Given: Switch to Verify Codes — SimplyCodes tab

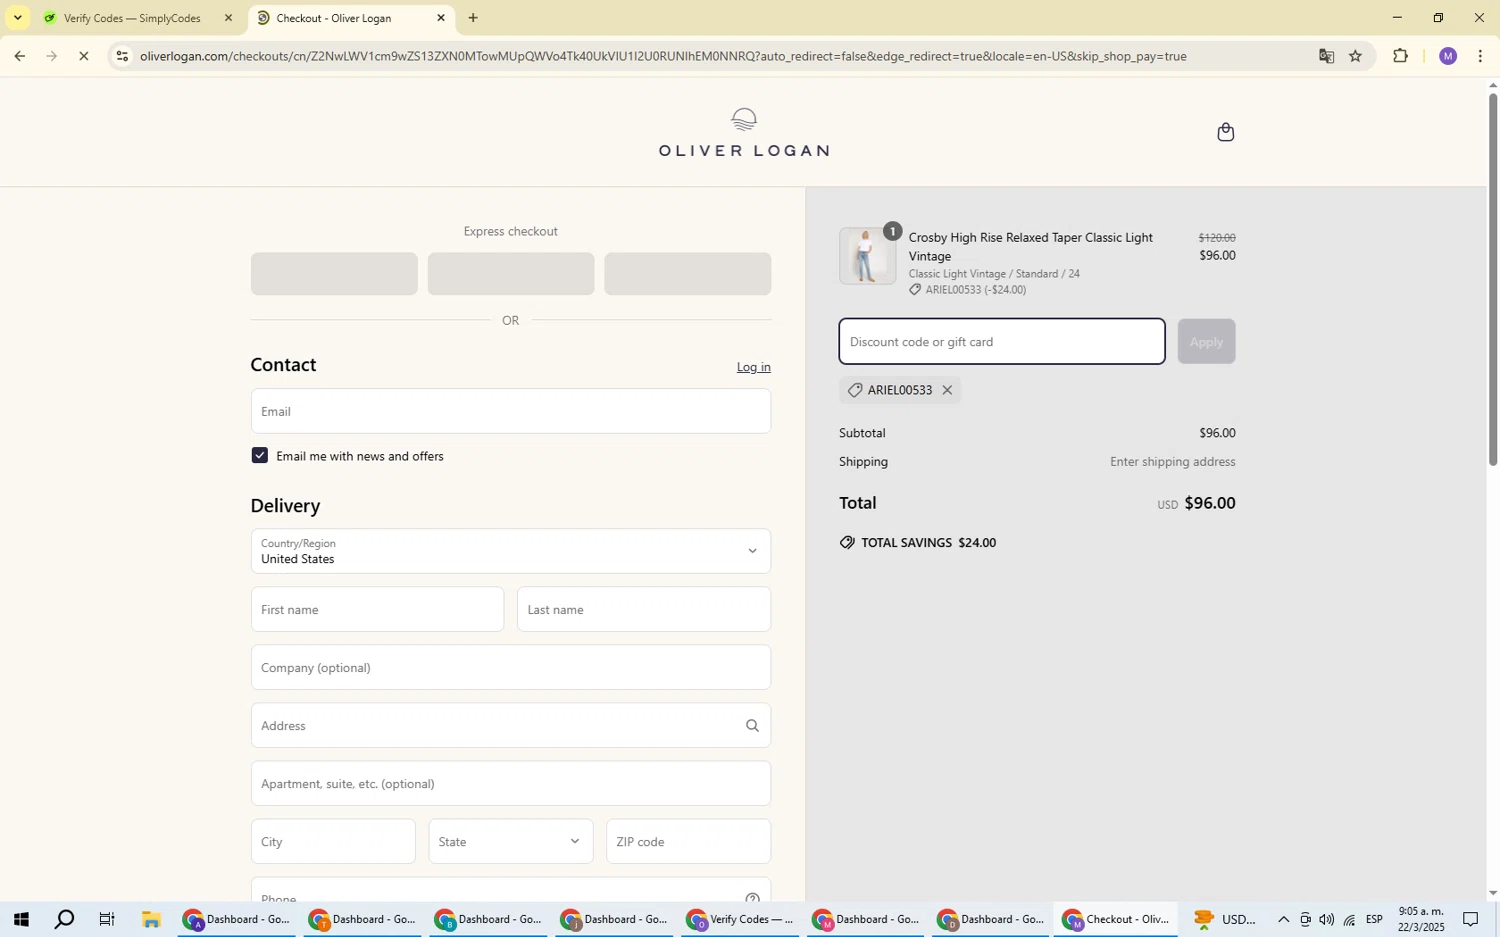Looking at the screenshot, I should 132,18.
